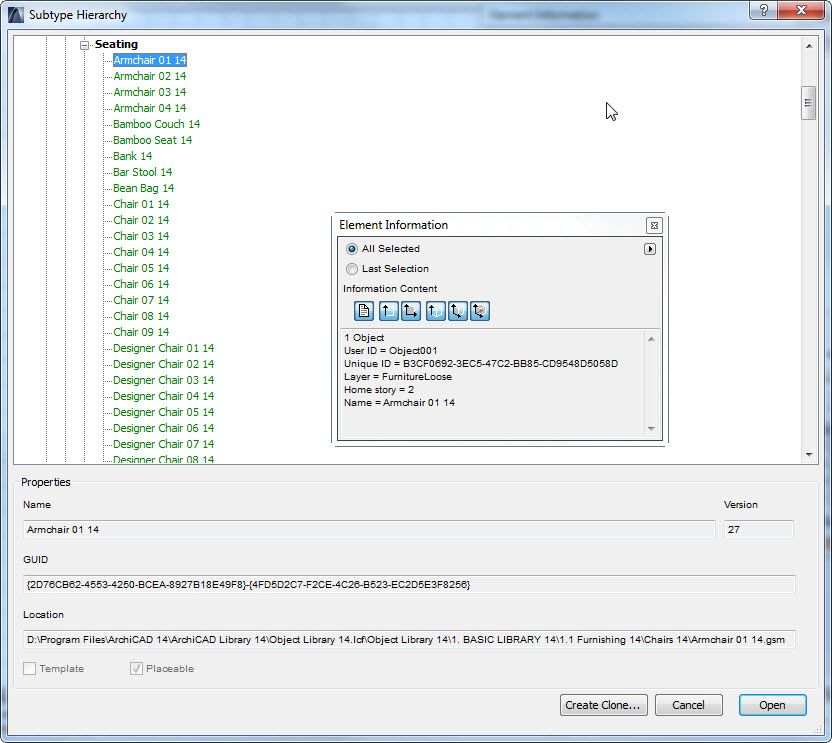This screenshot has width=832, height=743.
Task: Toggle the 3D Height information icon
Action: [436, 310]
